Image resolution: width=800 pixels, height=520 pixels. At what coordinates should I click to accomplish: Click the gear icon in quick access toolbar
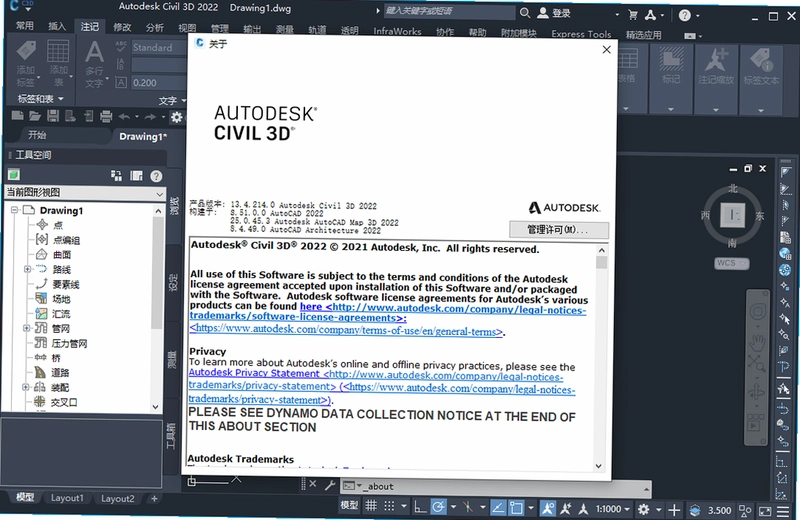[177, 117]
